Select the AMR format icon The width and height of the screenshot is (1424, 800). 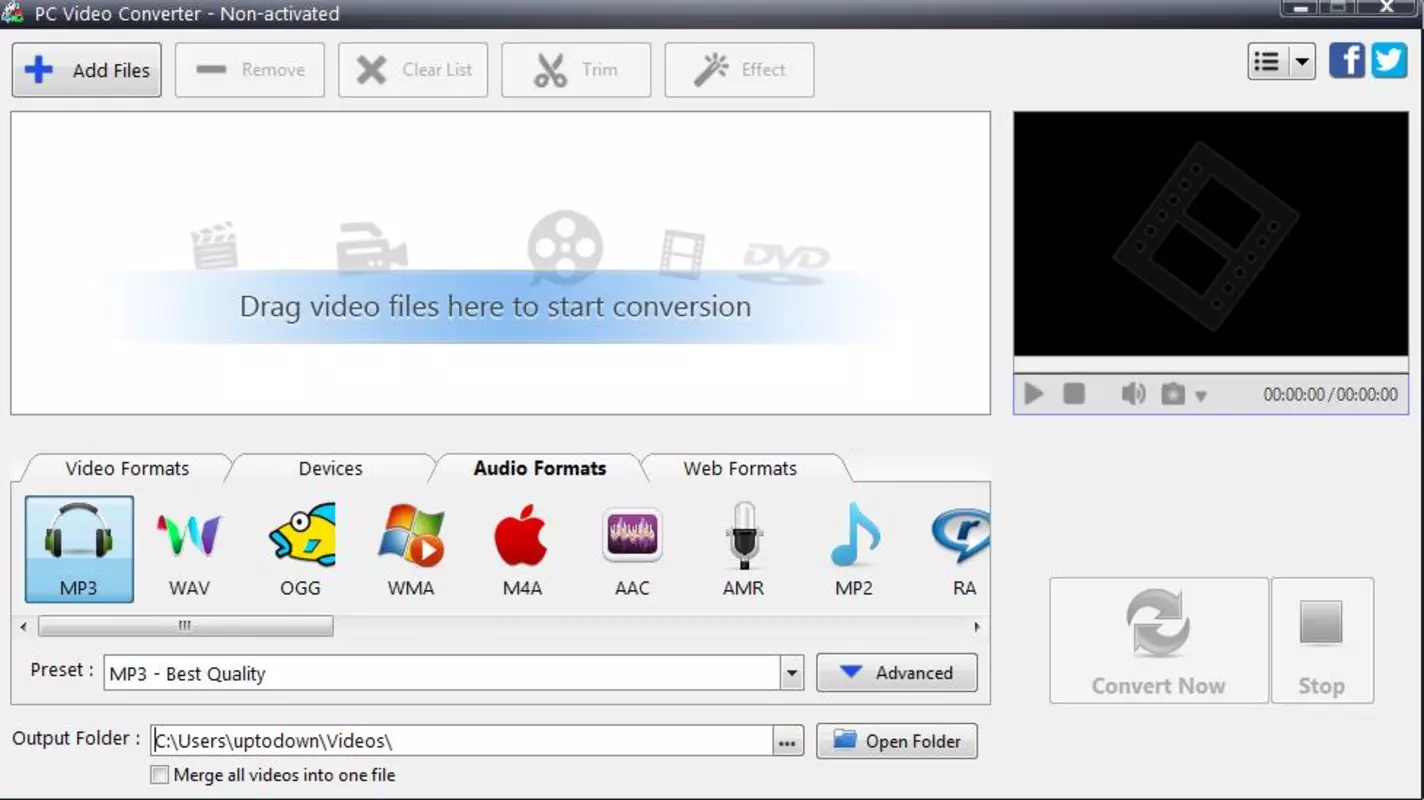point(743,549)
